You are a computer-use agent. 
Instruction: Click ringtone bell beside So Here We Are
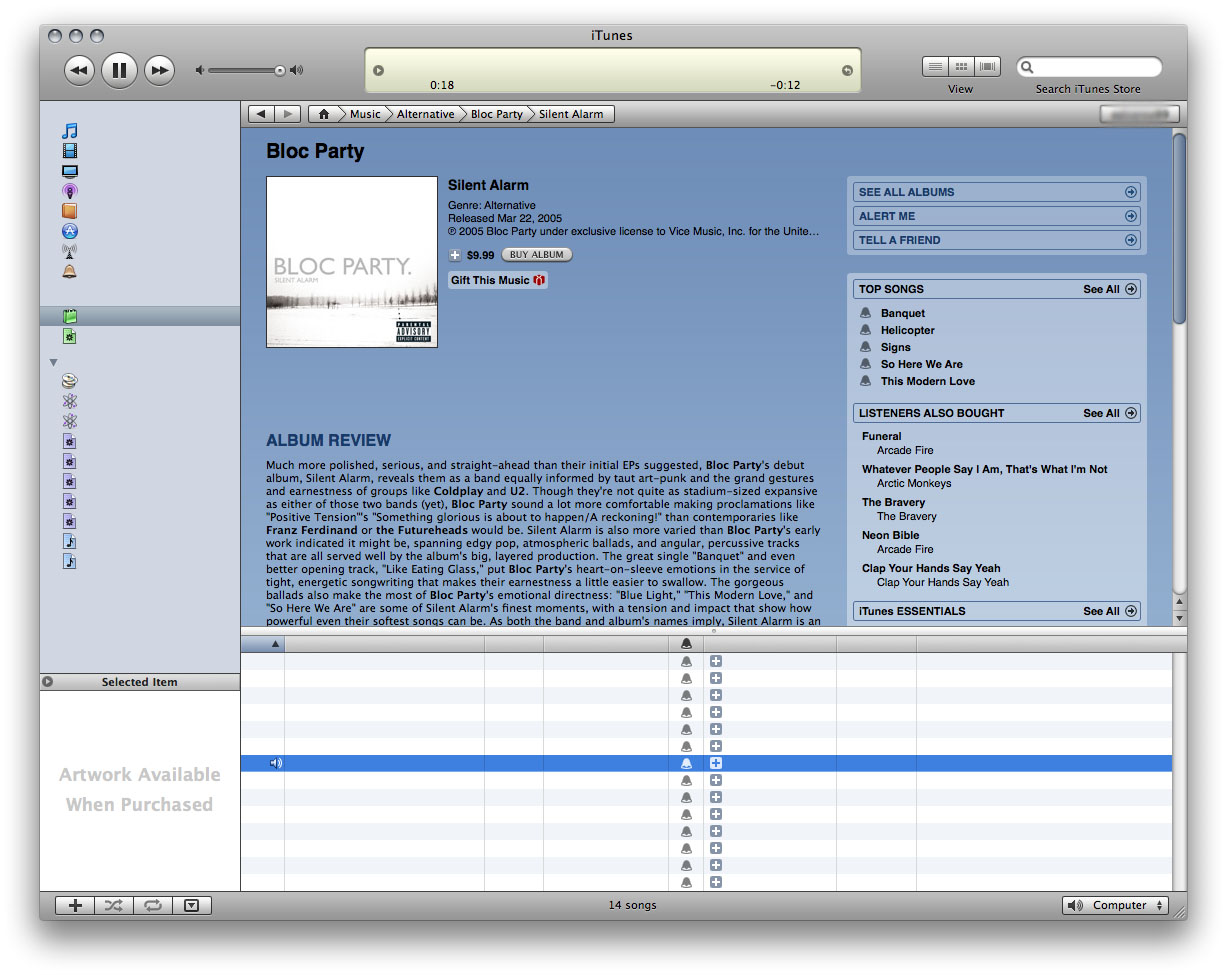click(866, 364)
